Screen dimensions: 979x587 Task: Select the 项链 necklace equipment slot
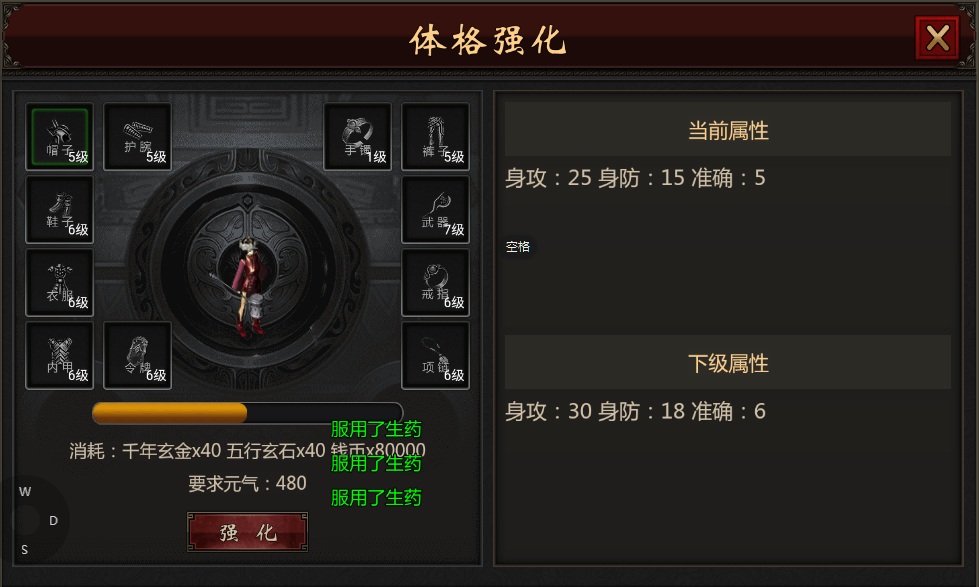[x=435, y=356]
